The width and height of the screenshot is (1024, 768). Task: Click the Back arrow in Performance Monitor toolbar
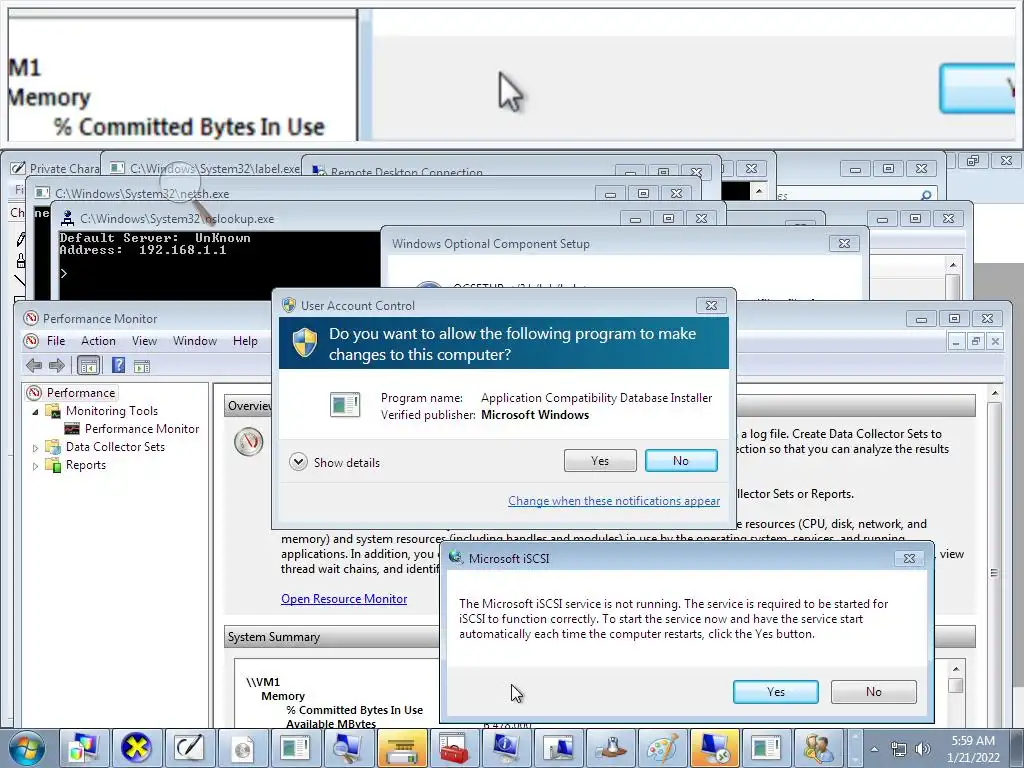(34, 366)
